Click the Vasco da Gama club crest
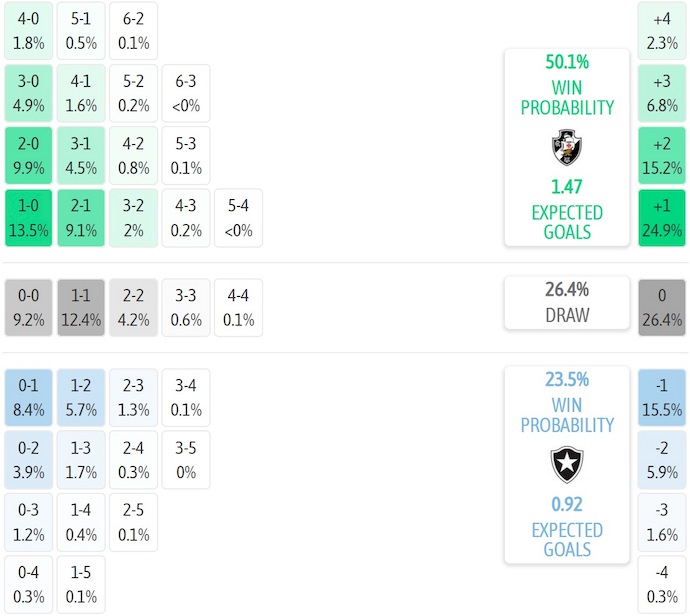This screenshot has height=616, width=690. click(x=566, y=148)
